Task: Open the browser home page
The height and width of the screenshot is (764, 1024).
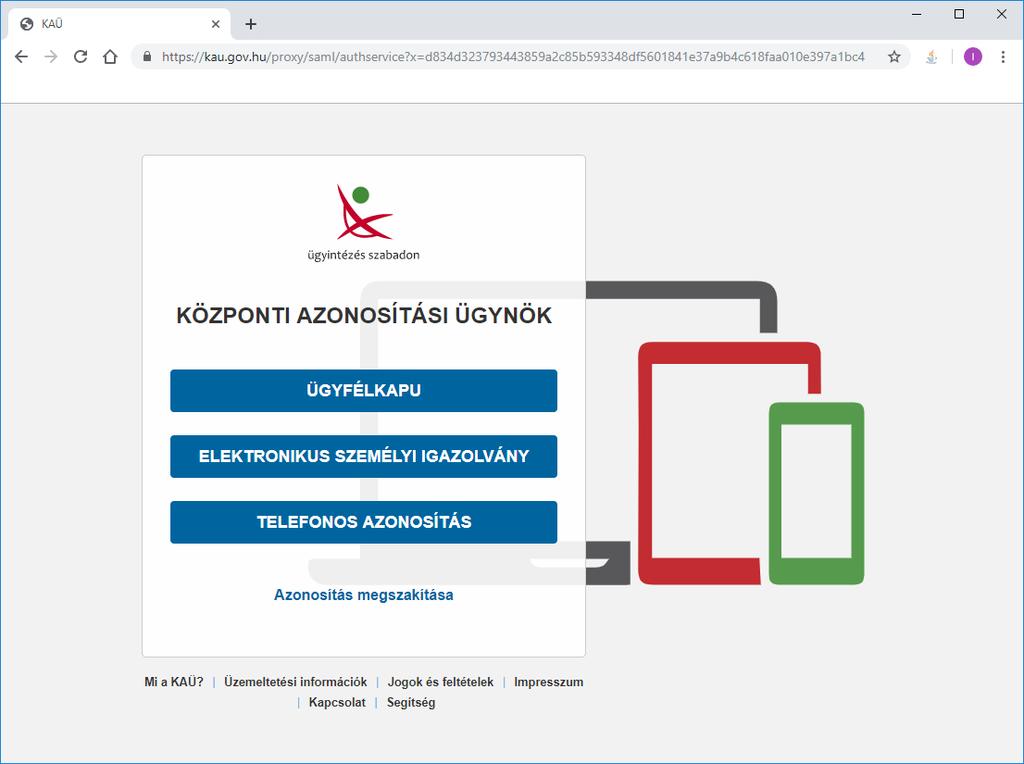Action: click(110, 57)
